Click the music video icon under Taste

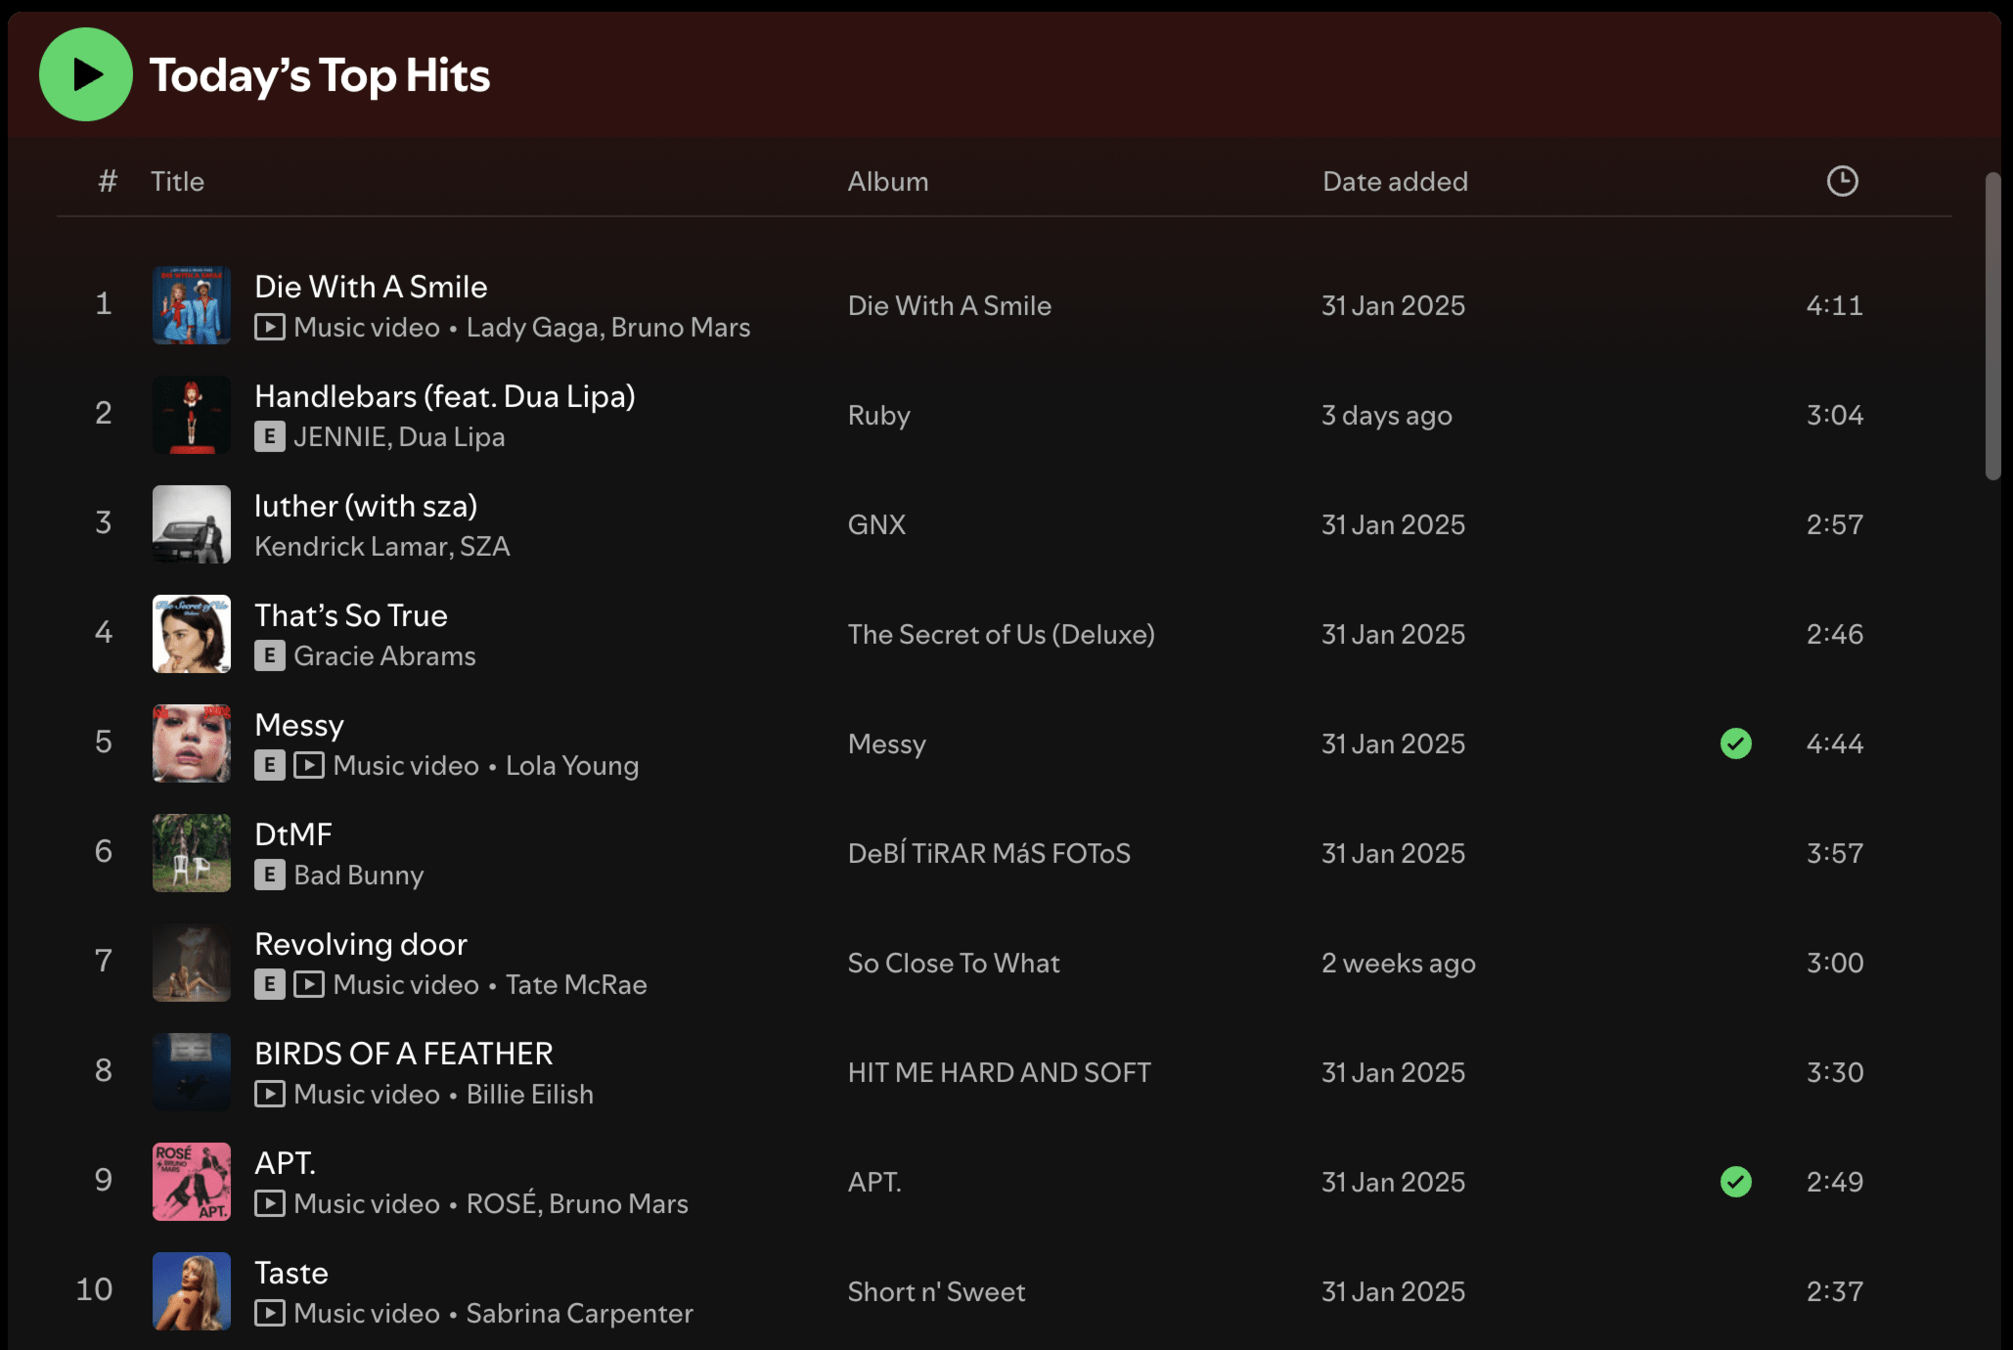[269, 1313]
